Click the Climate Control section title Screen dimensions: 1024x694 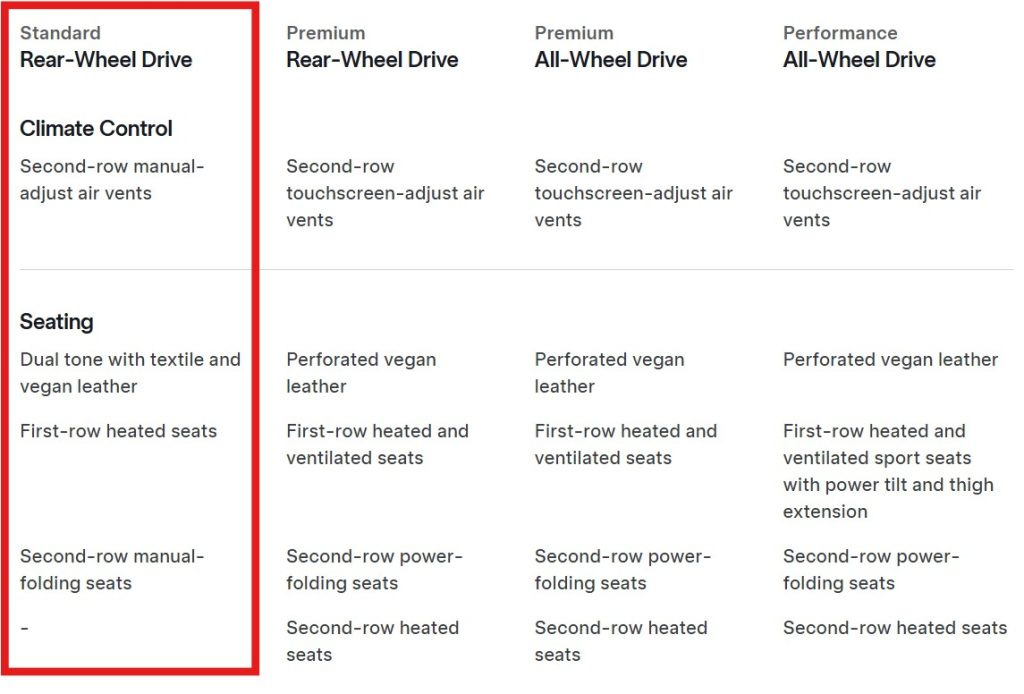[x=96, y=128]
